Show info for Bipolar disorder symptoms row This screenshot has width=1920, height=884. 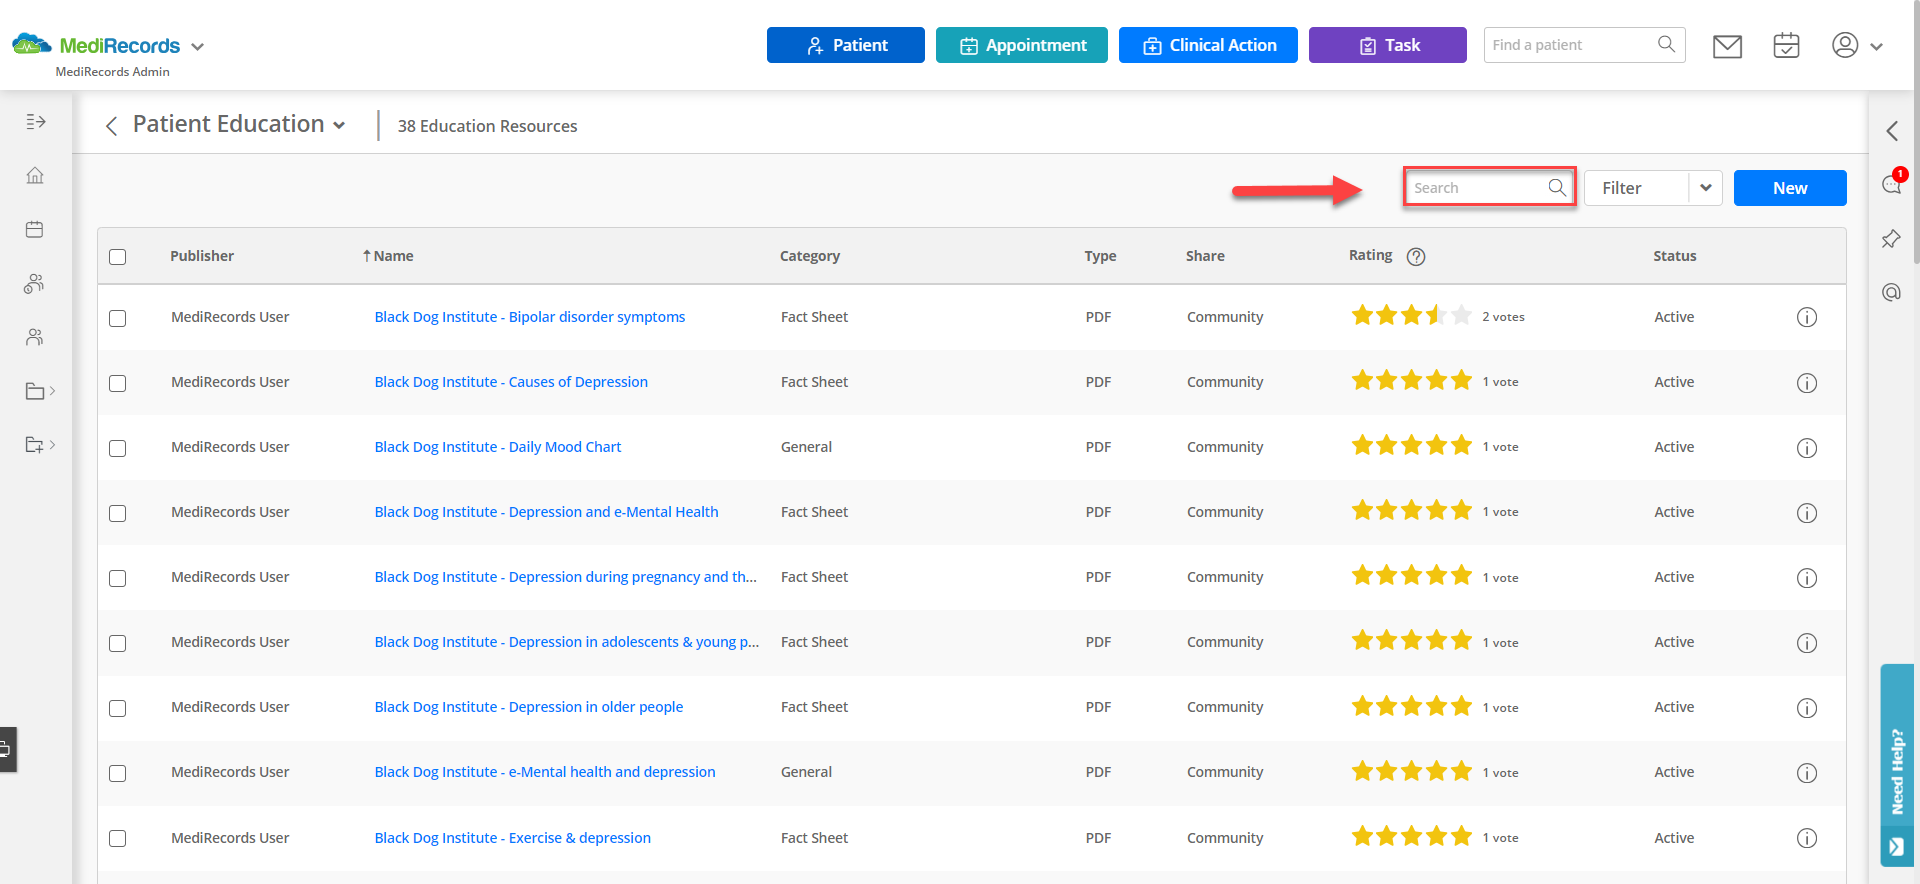(1807, 317)
